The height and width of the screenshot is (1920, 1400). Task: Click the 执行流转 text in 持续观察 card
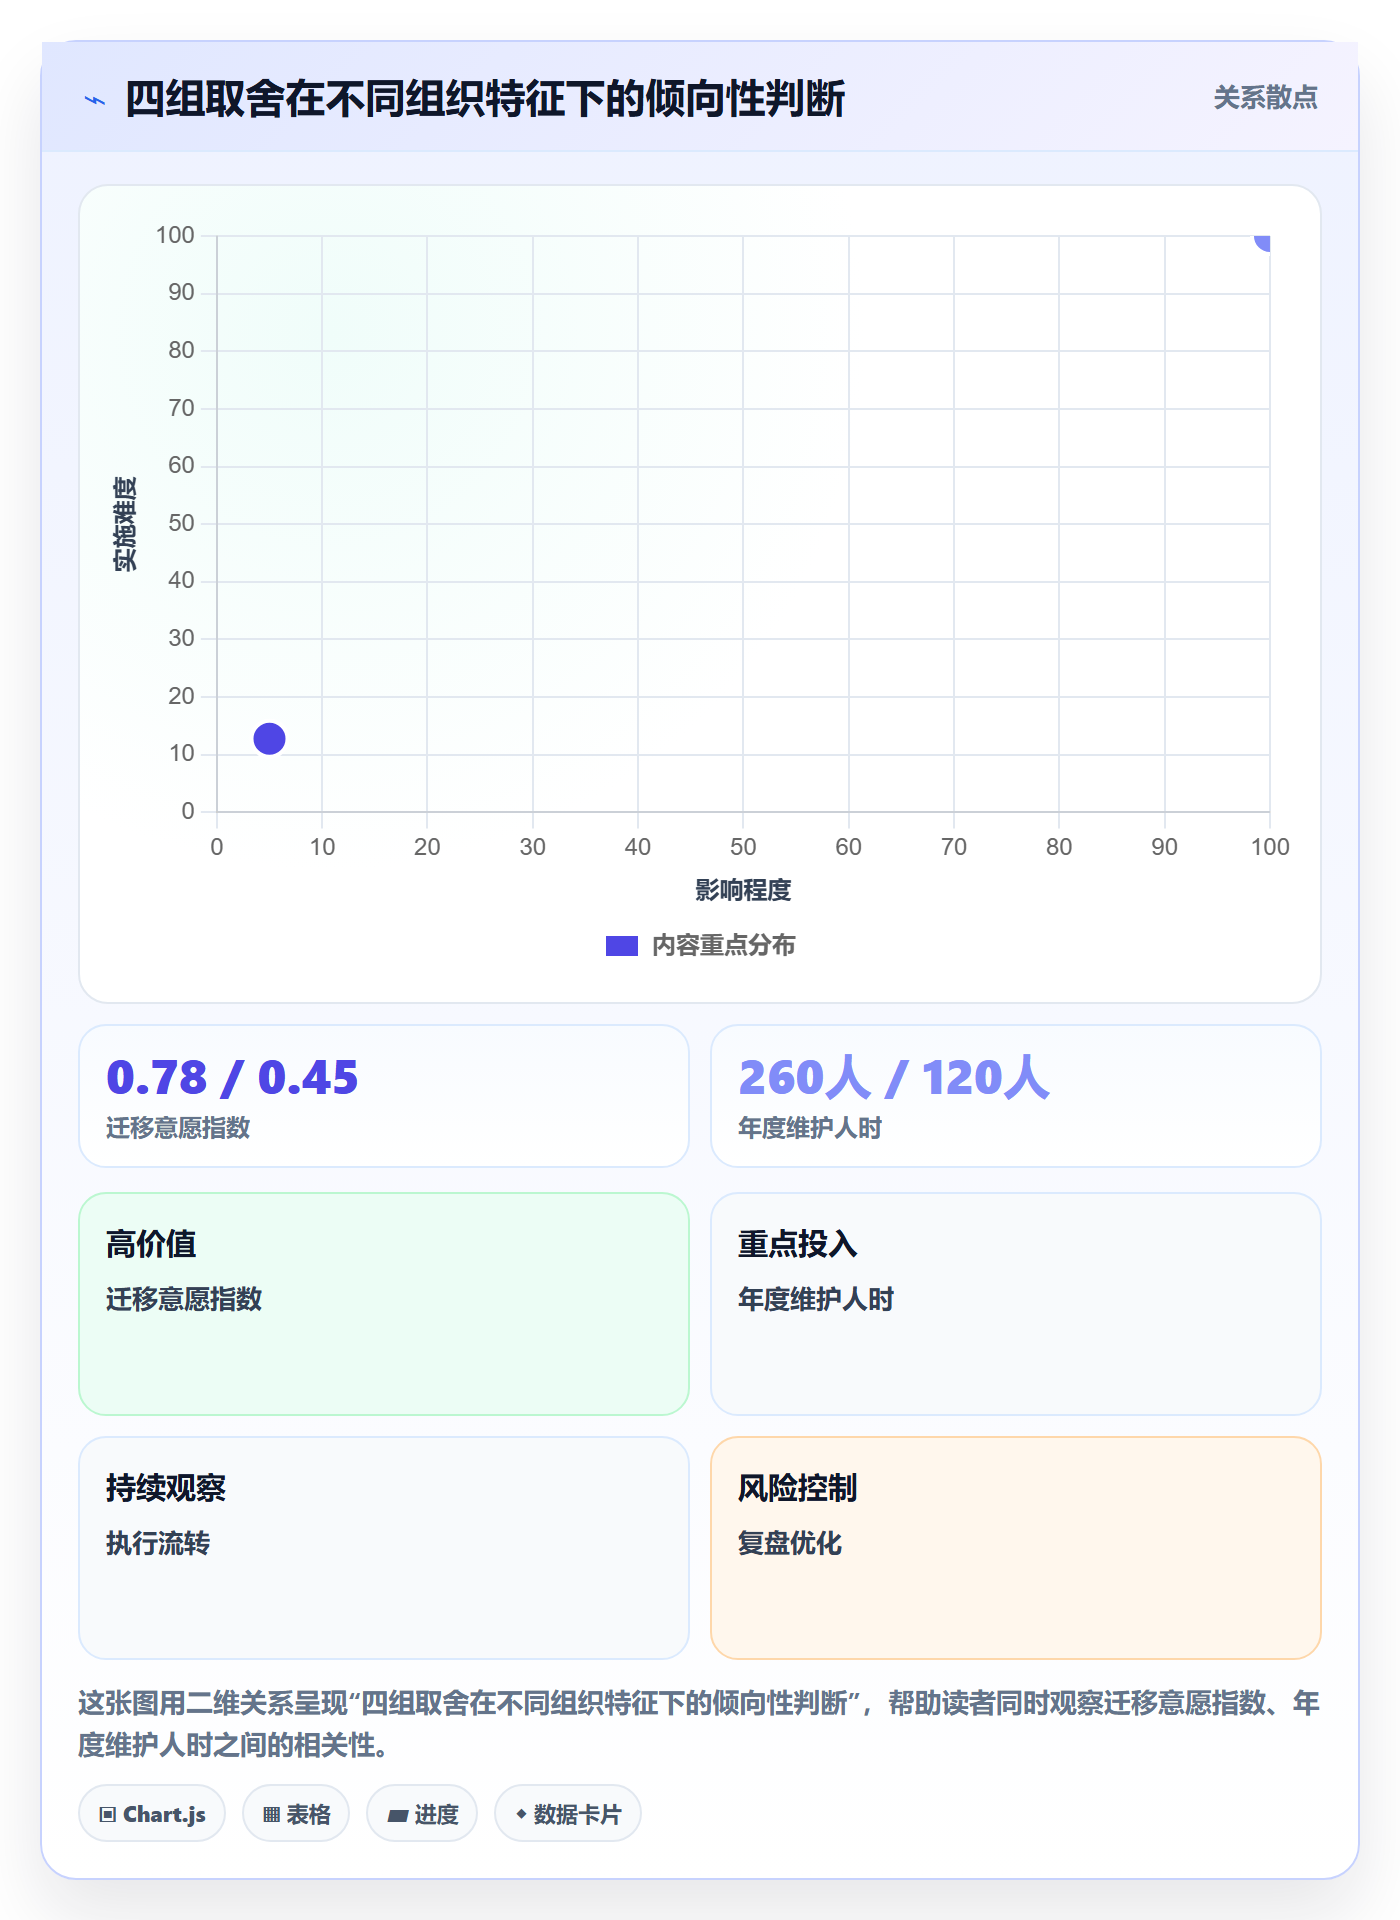coord(158,1543)
